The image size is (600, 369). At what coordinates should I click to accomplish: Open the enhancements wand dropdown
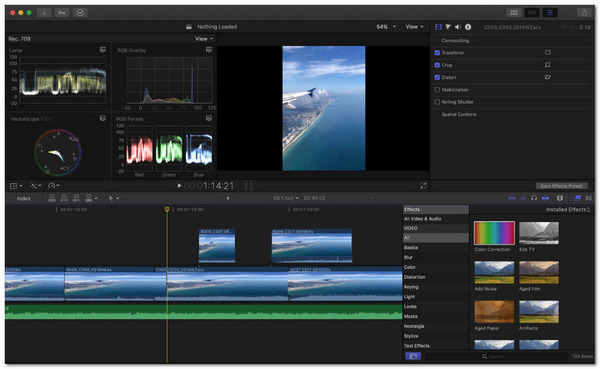(36, 186)
